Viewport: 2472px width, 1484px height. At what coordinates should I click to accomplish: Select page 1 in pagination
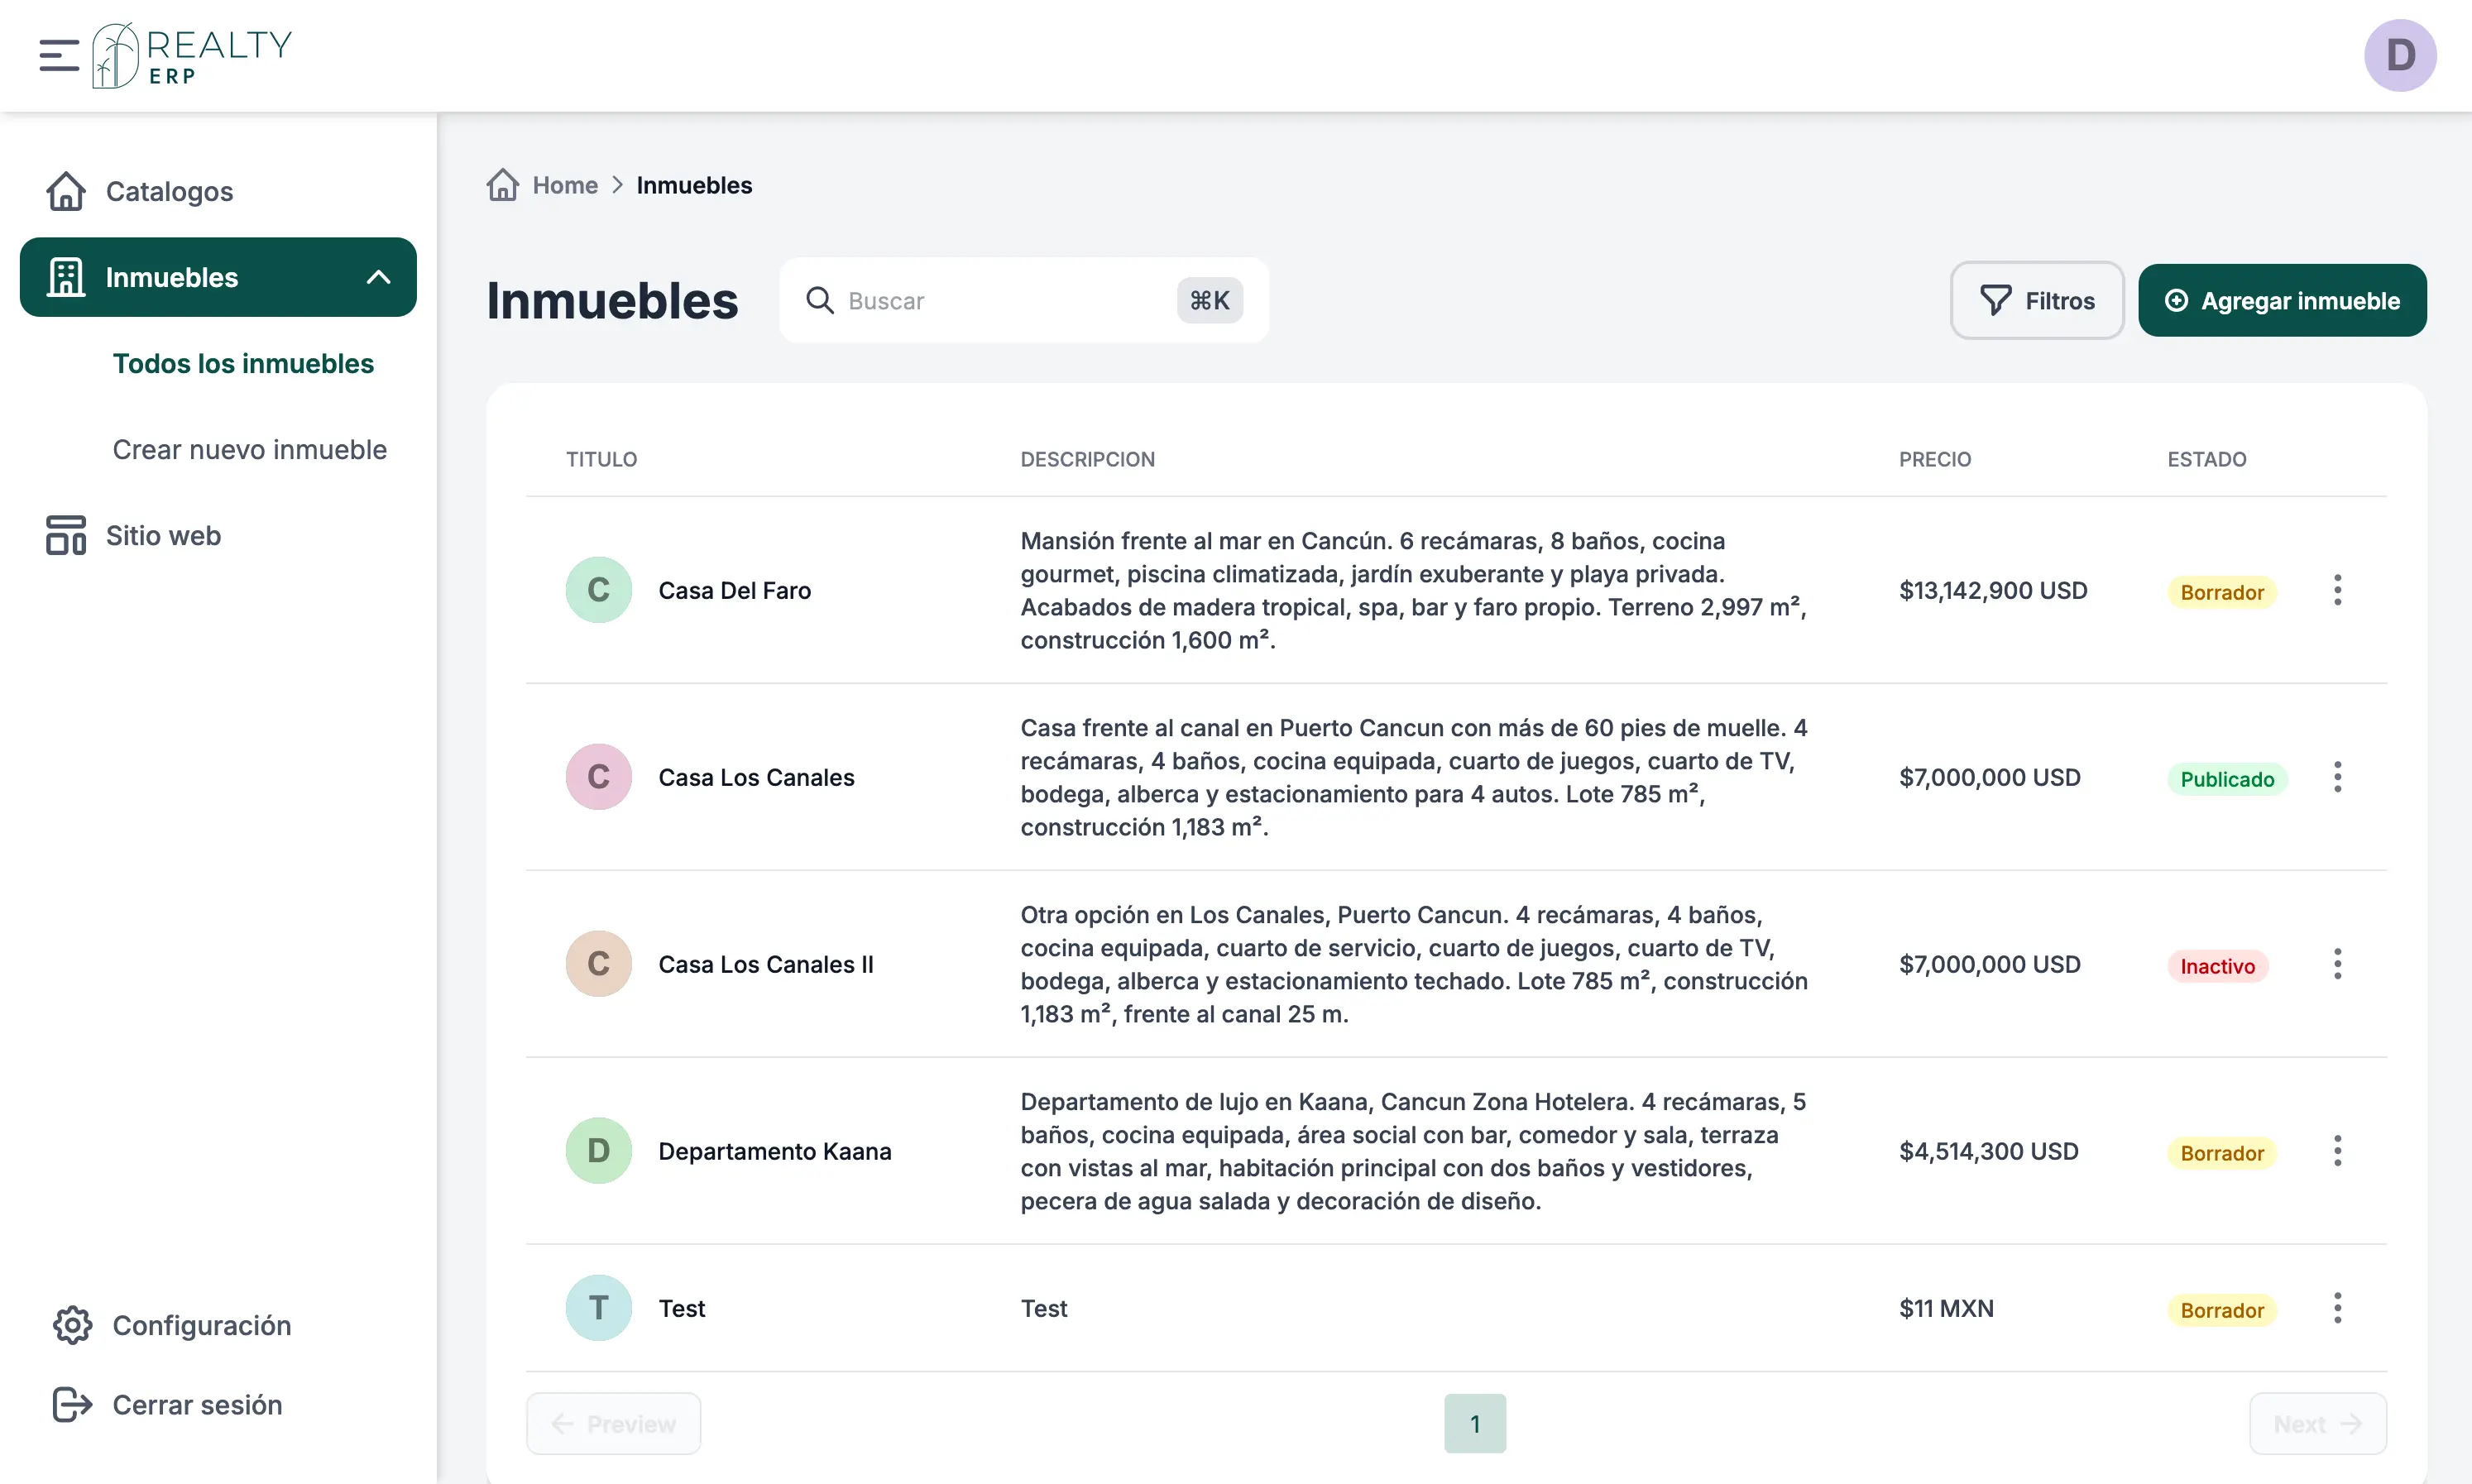[x=1474, y=1423]
